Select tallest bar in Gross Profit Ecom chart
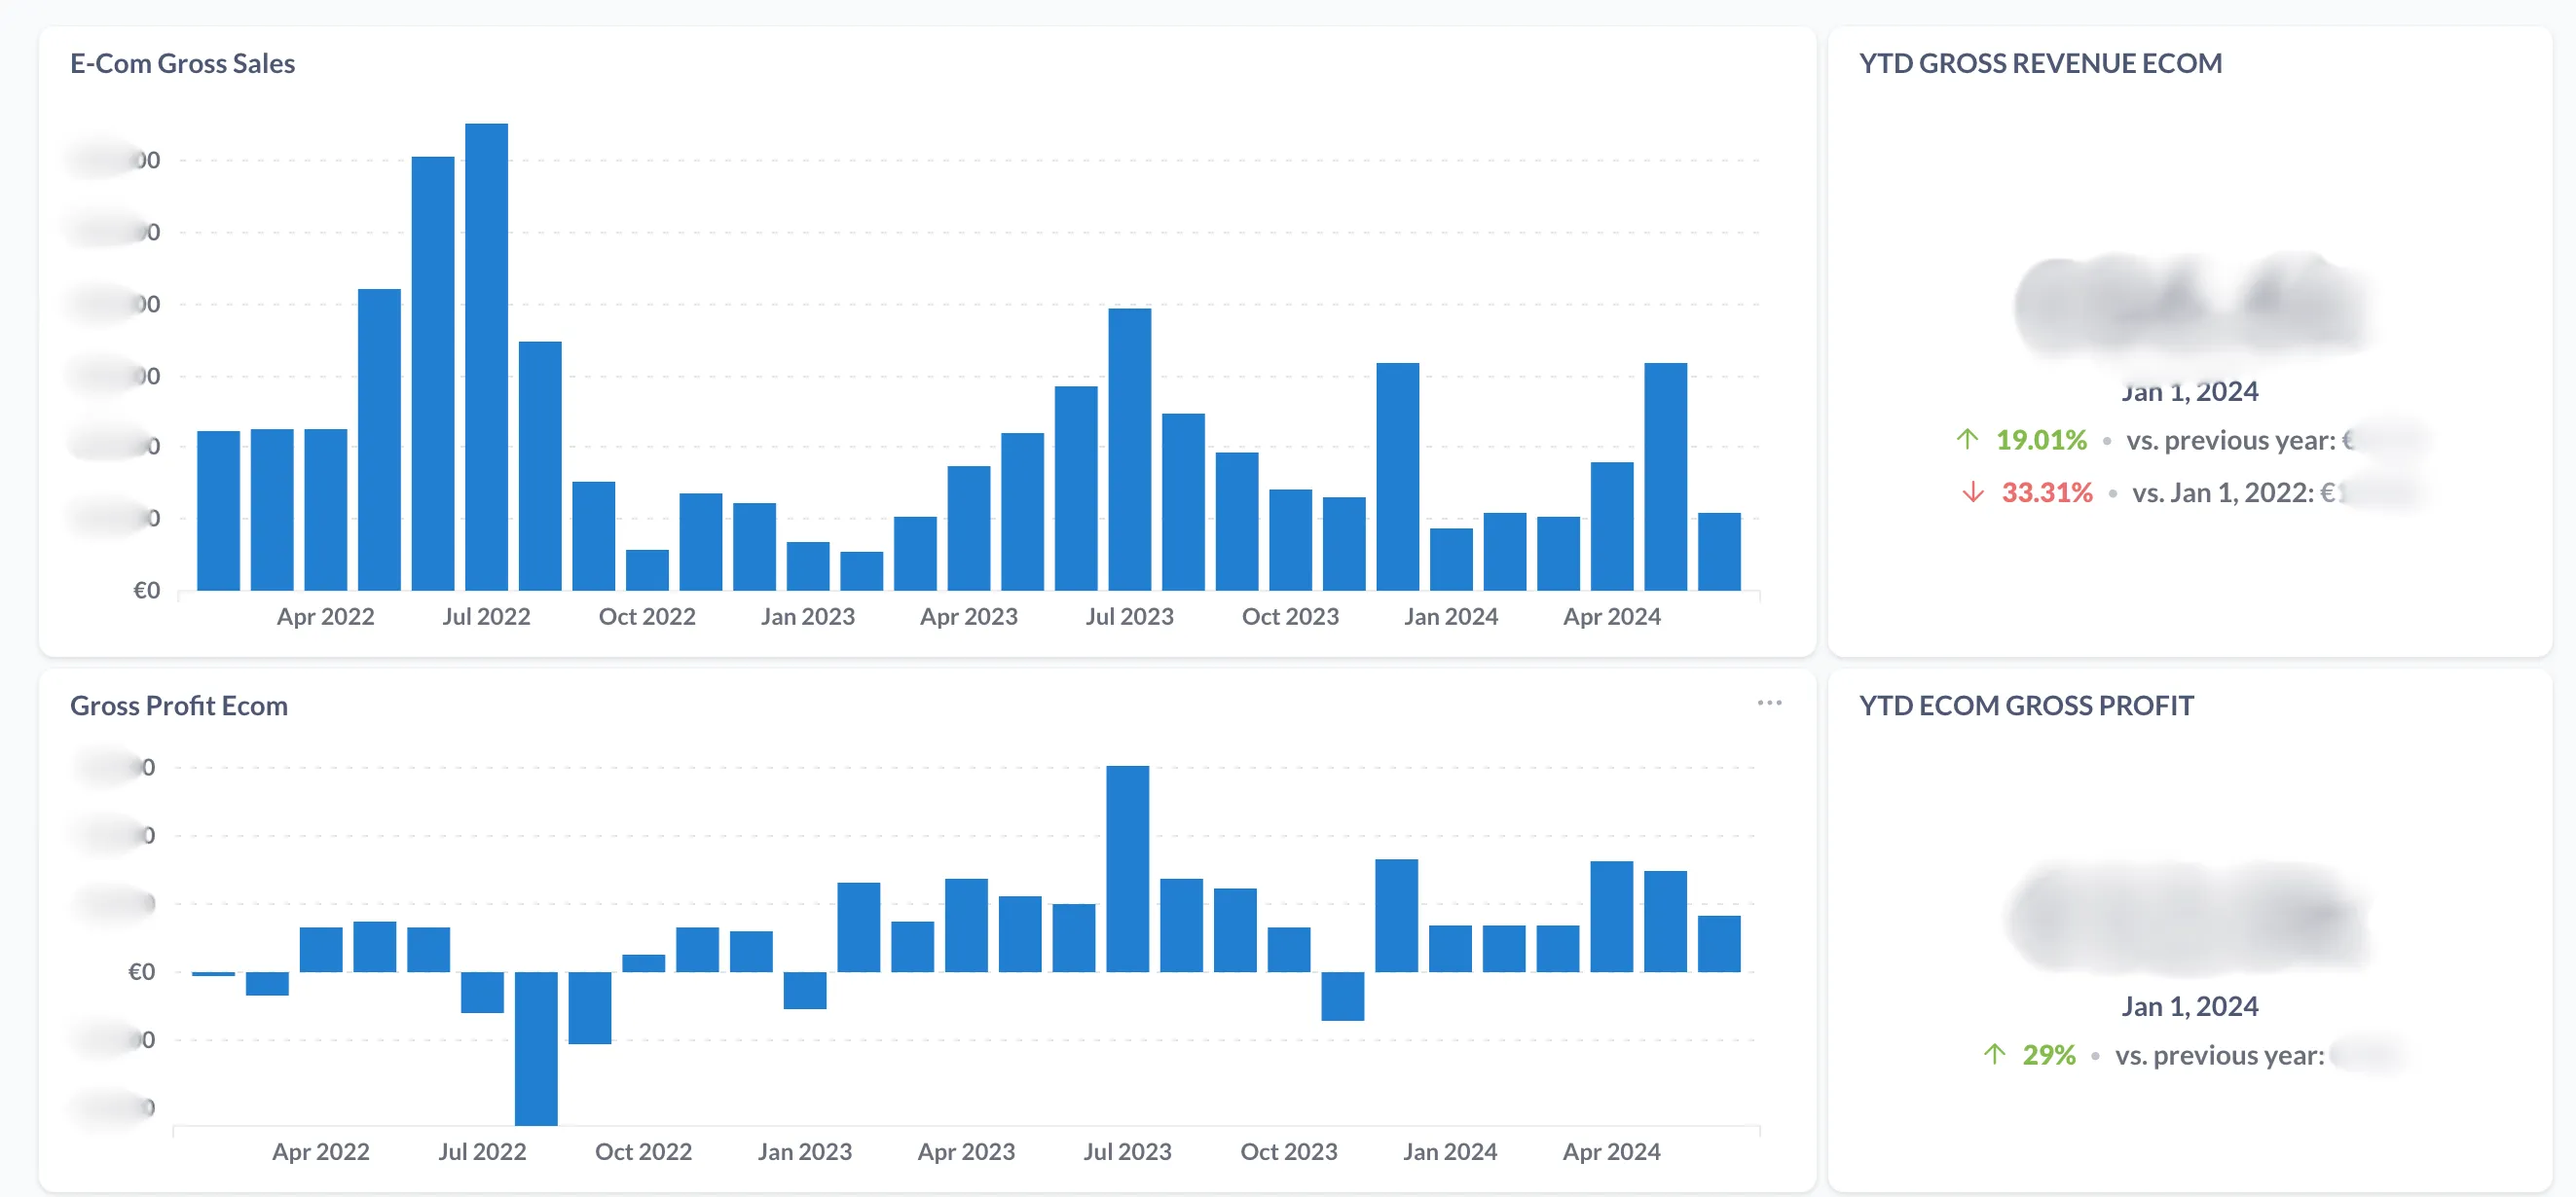This screenshot has width=2576, height=1197. pyautogui.click(x=1127, y=868)
